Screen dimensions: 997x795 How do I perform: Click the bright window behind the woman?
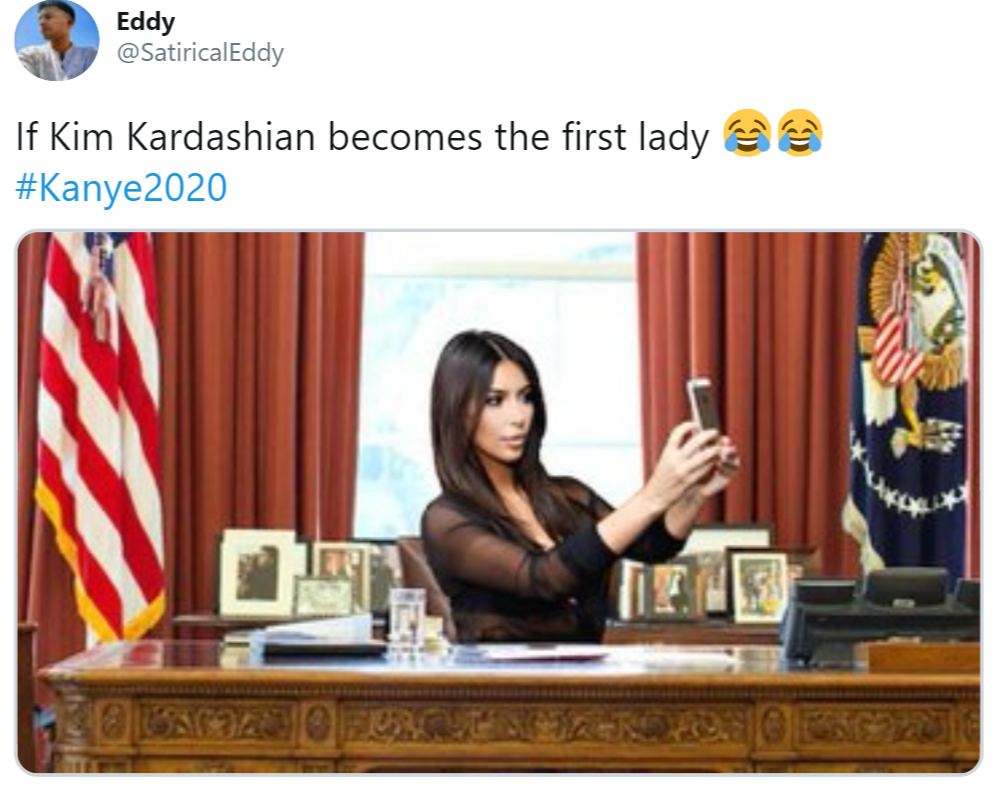coord(500,382)
